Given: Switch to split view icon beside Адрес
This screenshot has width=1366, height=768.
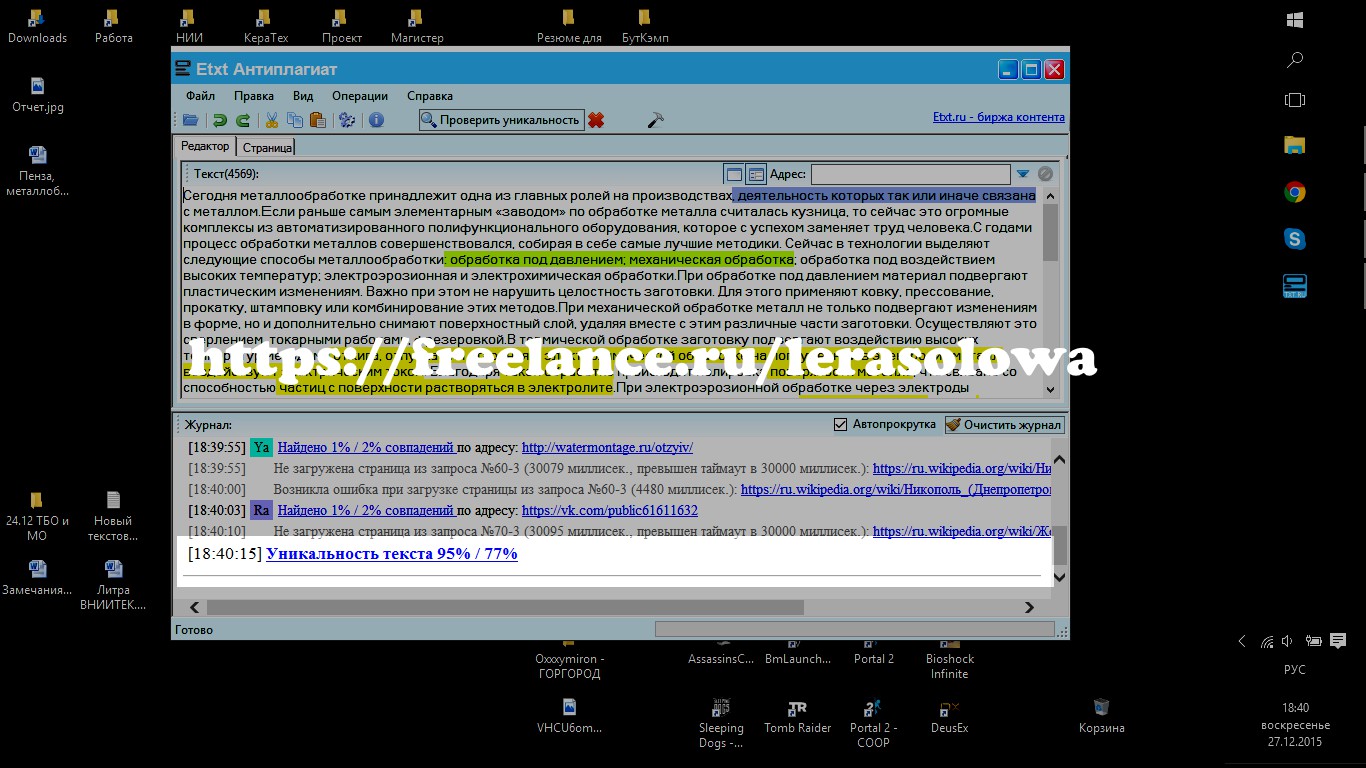Looking at the screenshot, I should click(x=756, y=174).
